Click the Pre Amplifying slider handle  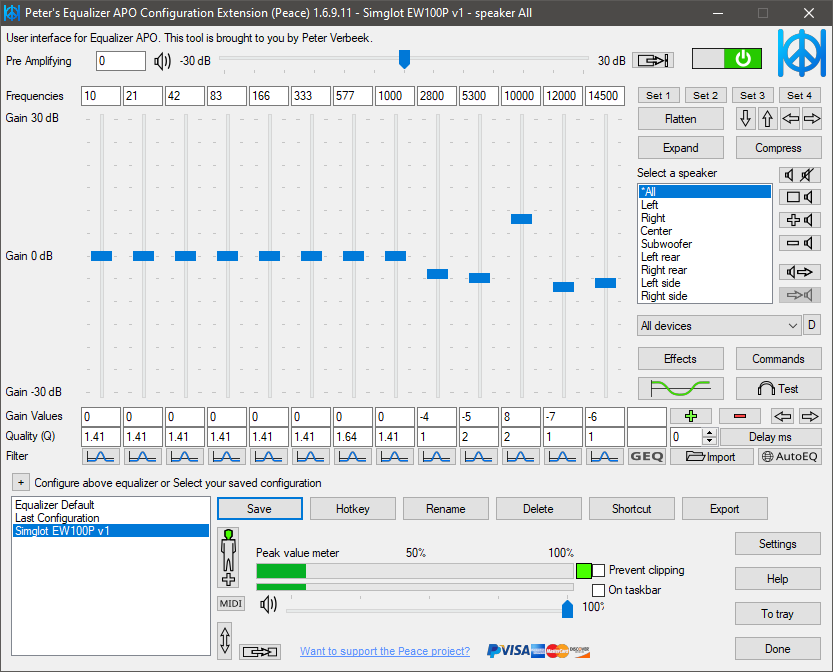(x=404, y=59)
